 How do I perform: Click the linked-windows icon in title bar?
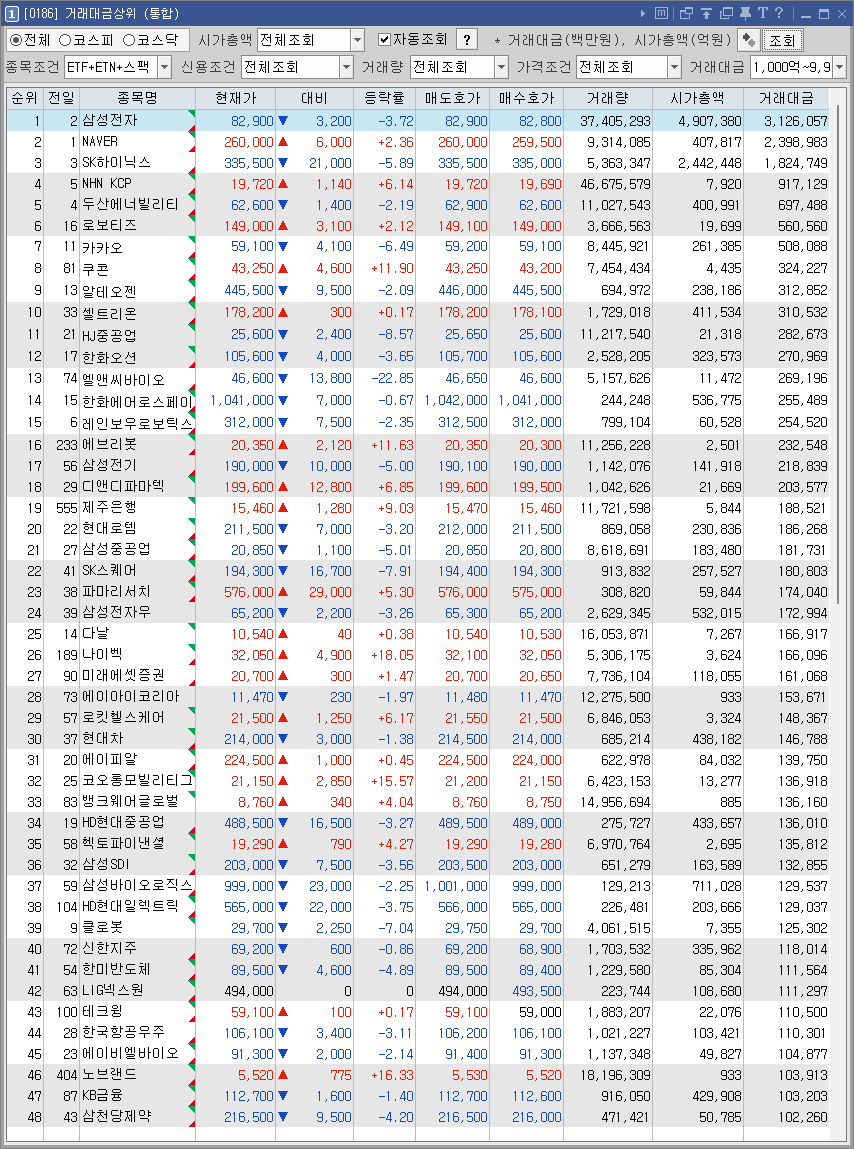(686, 13)
